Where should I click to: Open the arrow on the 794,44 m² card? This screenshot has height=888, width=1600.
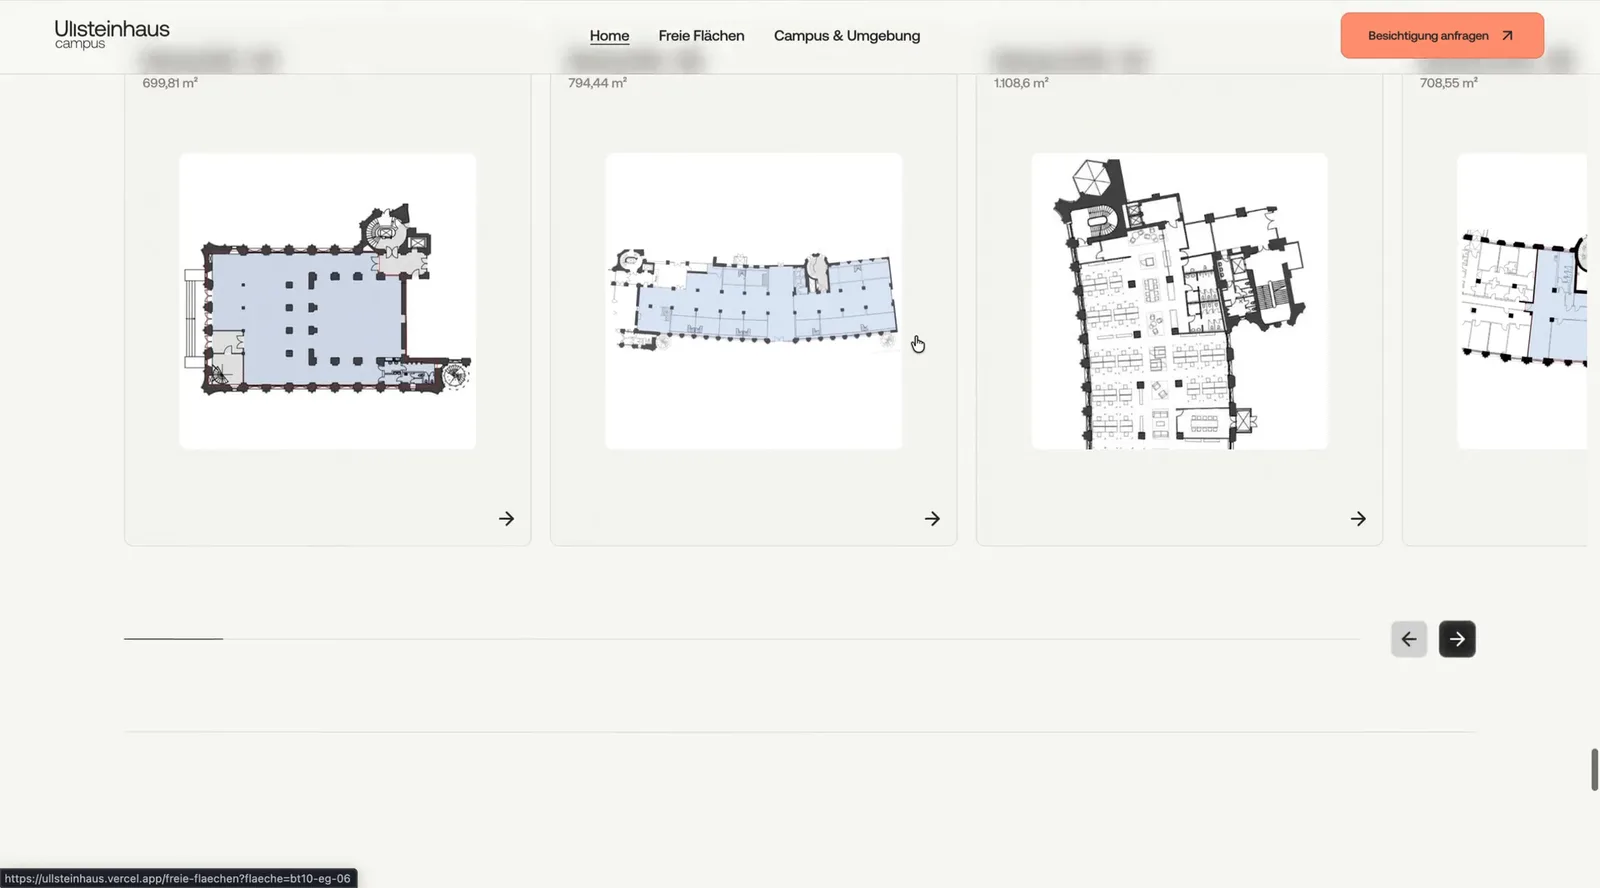tap(933, 519)
